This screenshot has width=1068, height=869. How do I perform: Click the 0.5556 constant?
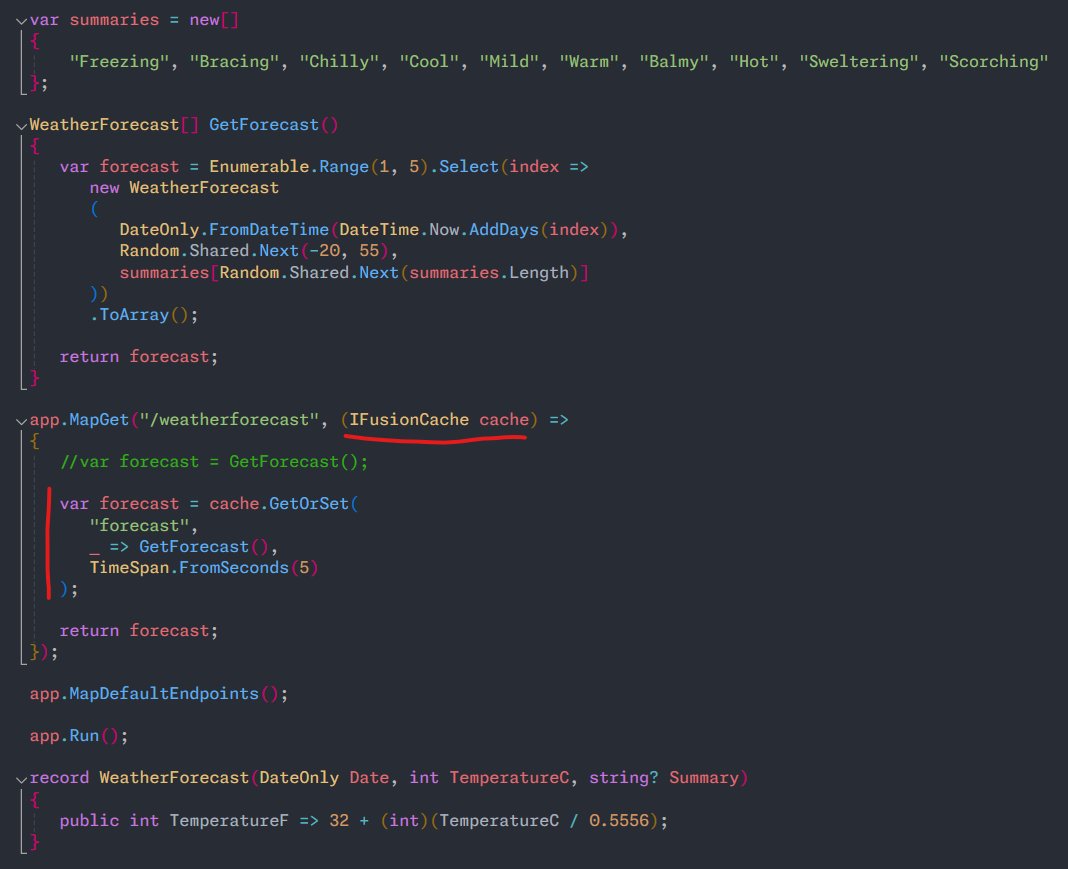point(619,821)
